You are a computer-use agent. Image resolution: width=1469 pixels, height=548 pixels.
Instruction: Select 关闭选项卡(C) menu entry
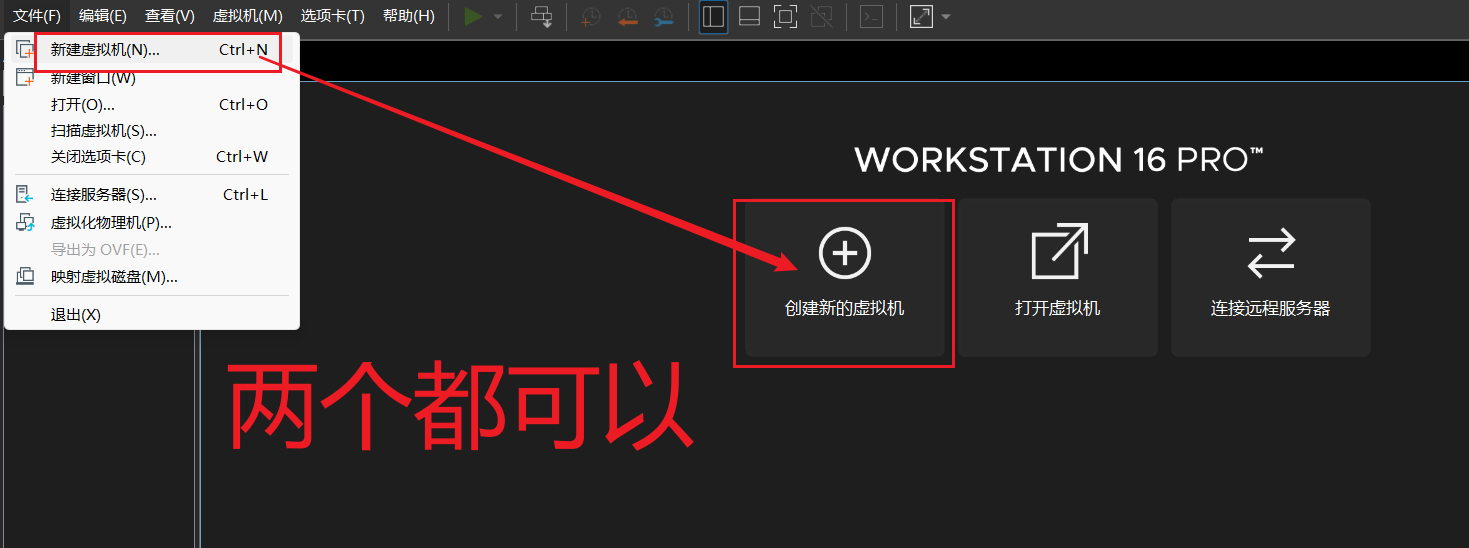[x=152, y=156]
